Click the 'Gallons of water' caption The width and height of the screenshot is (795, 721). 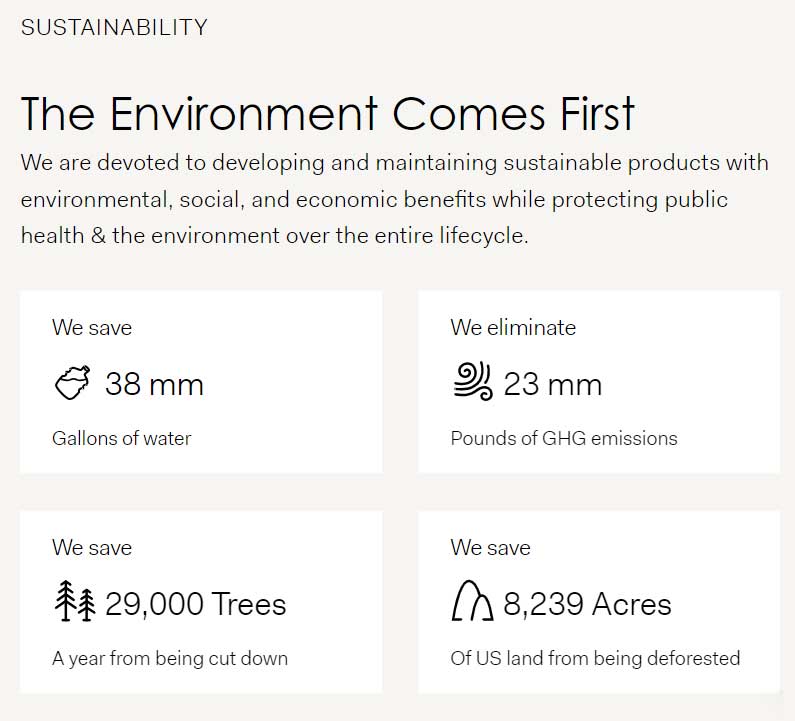(121, 438)
